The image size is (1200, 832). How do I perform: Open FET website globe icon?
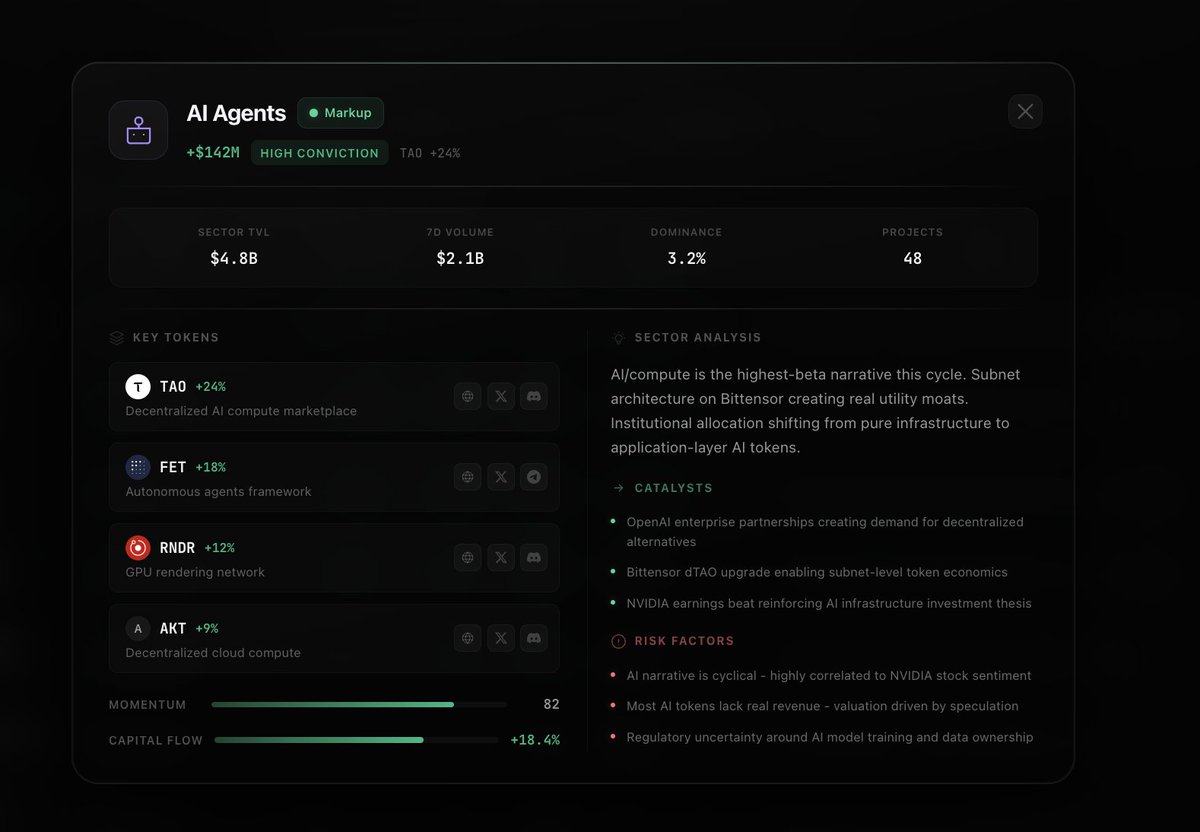(x=468, y=477)
